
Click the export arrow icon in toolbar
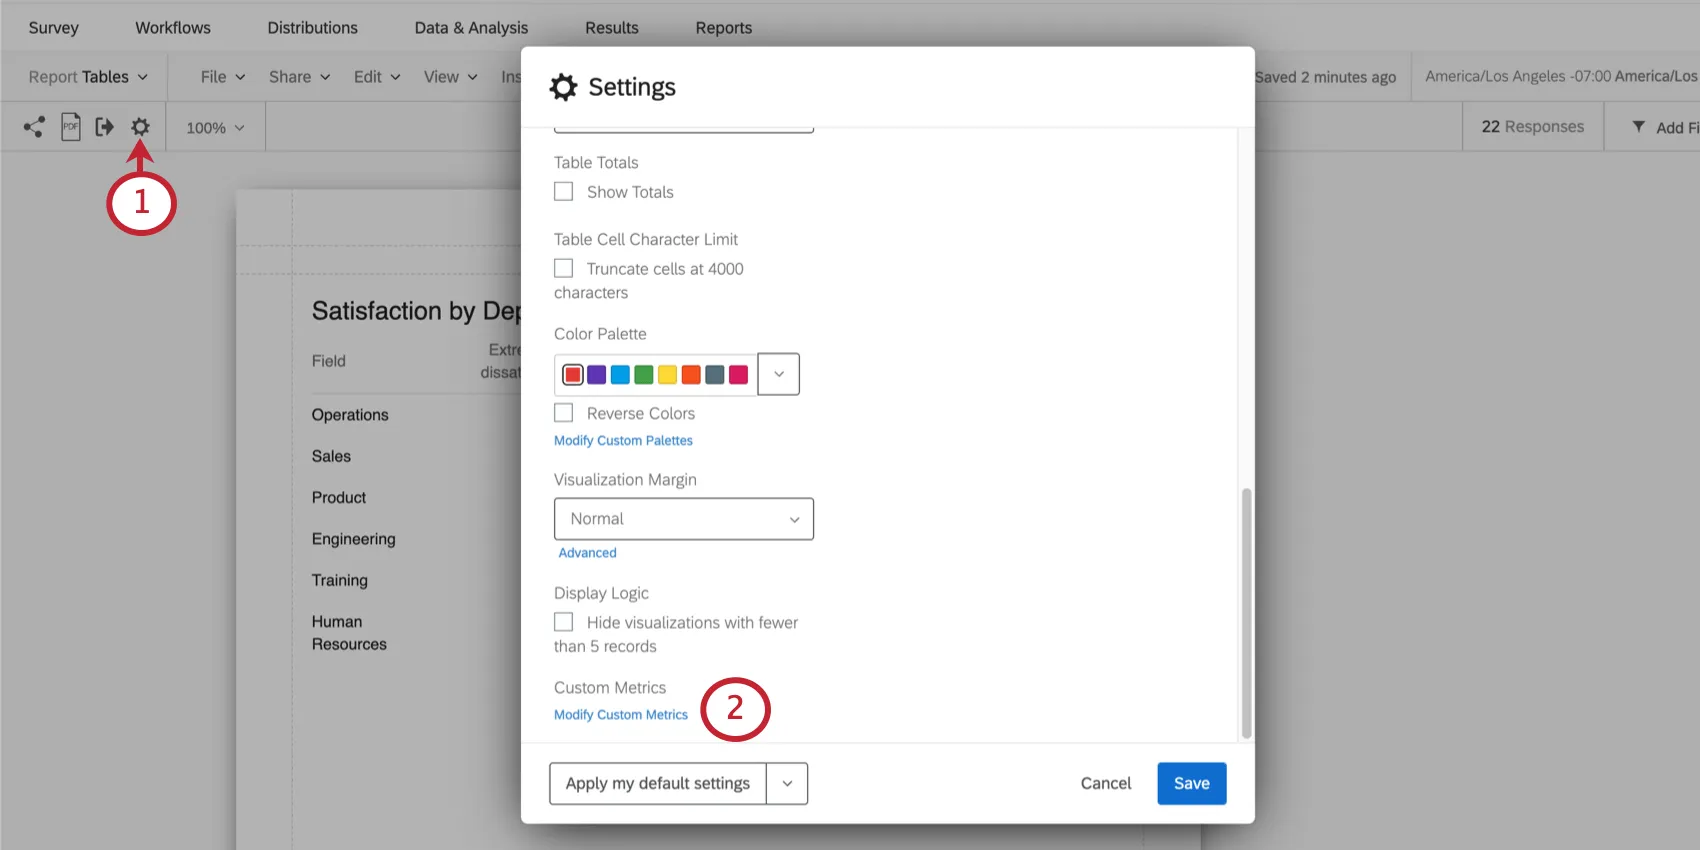coord(104,127)
